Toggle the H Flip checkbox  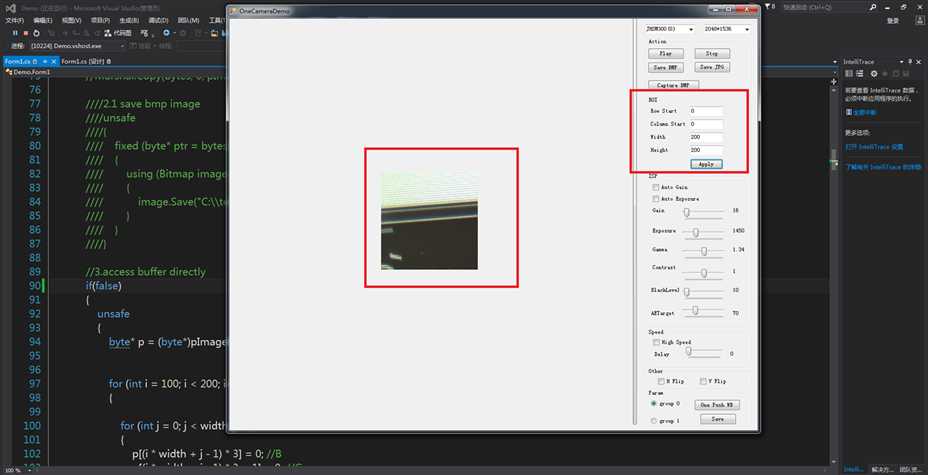[x=661, y=382]
